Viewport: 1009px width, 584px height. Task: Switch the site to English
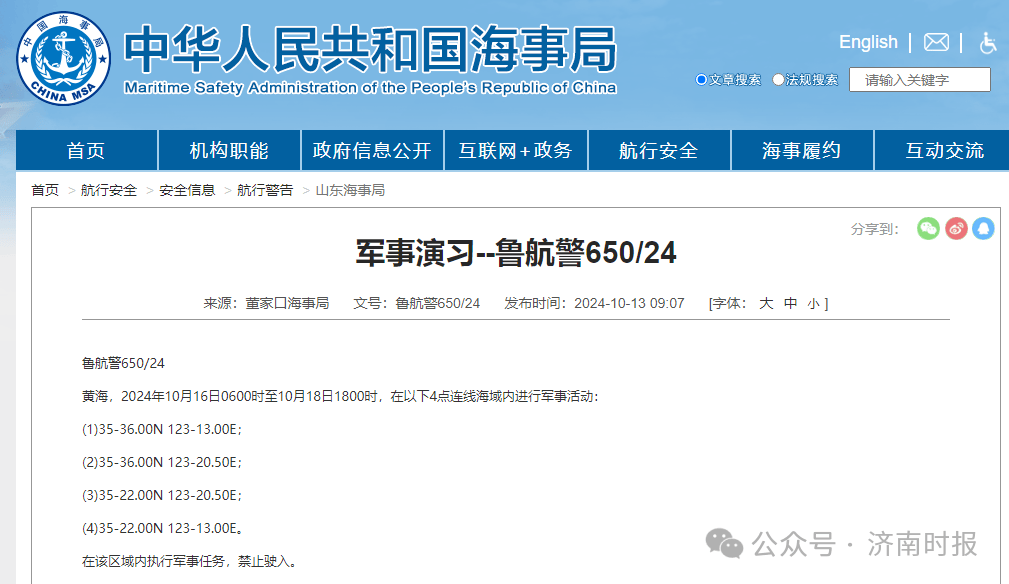tap(868, 42)
